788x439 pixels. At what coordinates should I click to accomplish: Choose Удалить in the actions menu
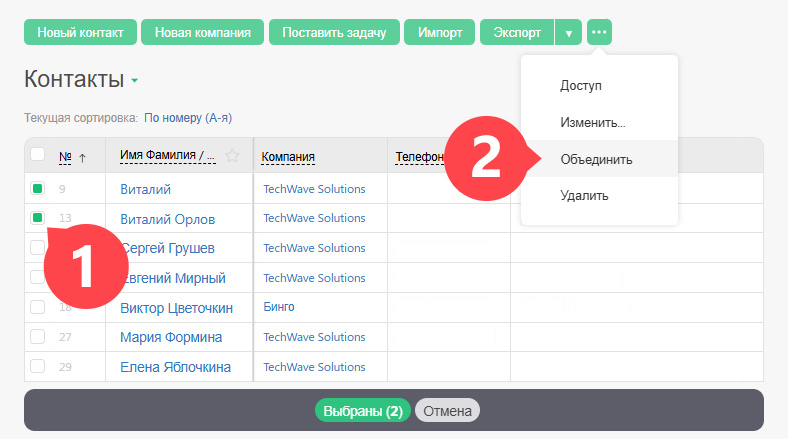point(584,195)
